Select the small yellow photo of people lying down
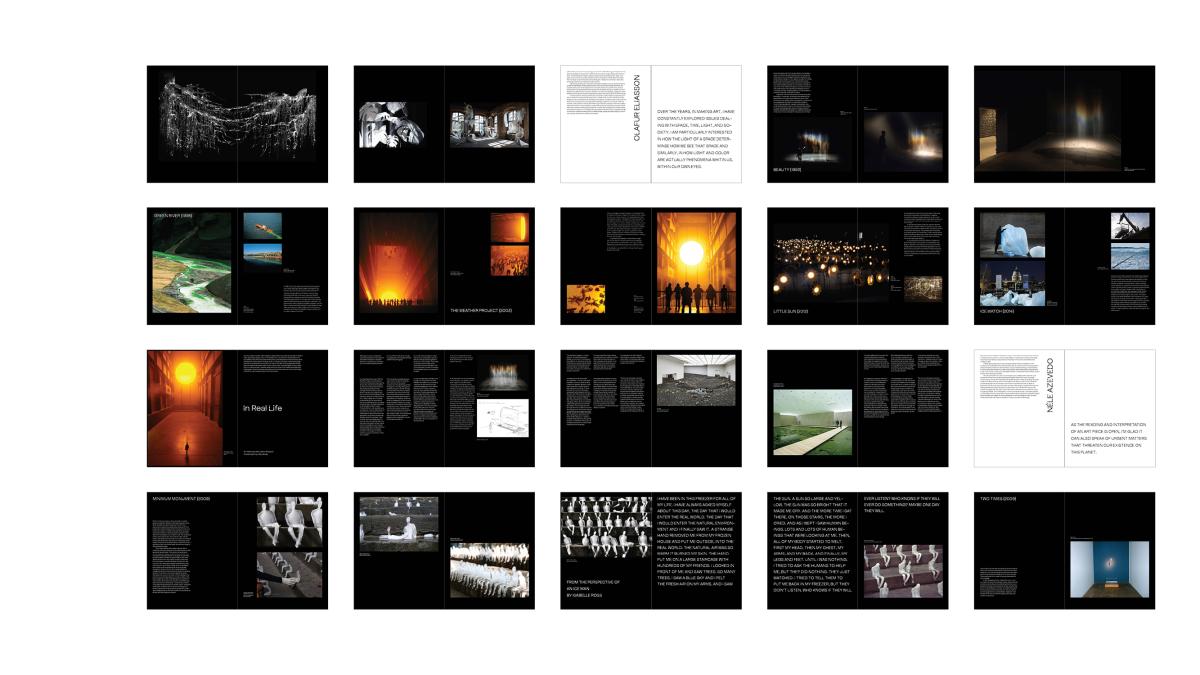 pos(585,299)
